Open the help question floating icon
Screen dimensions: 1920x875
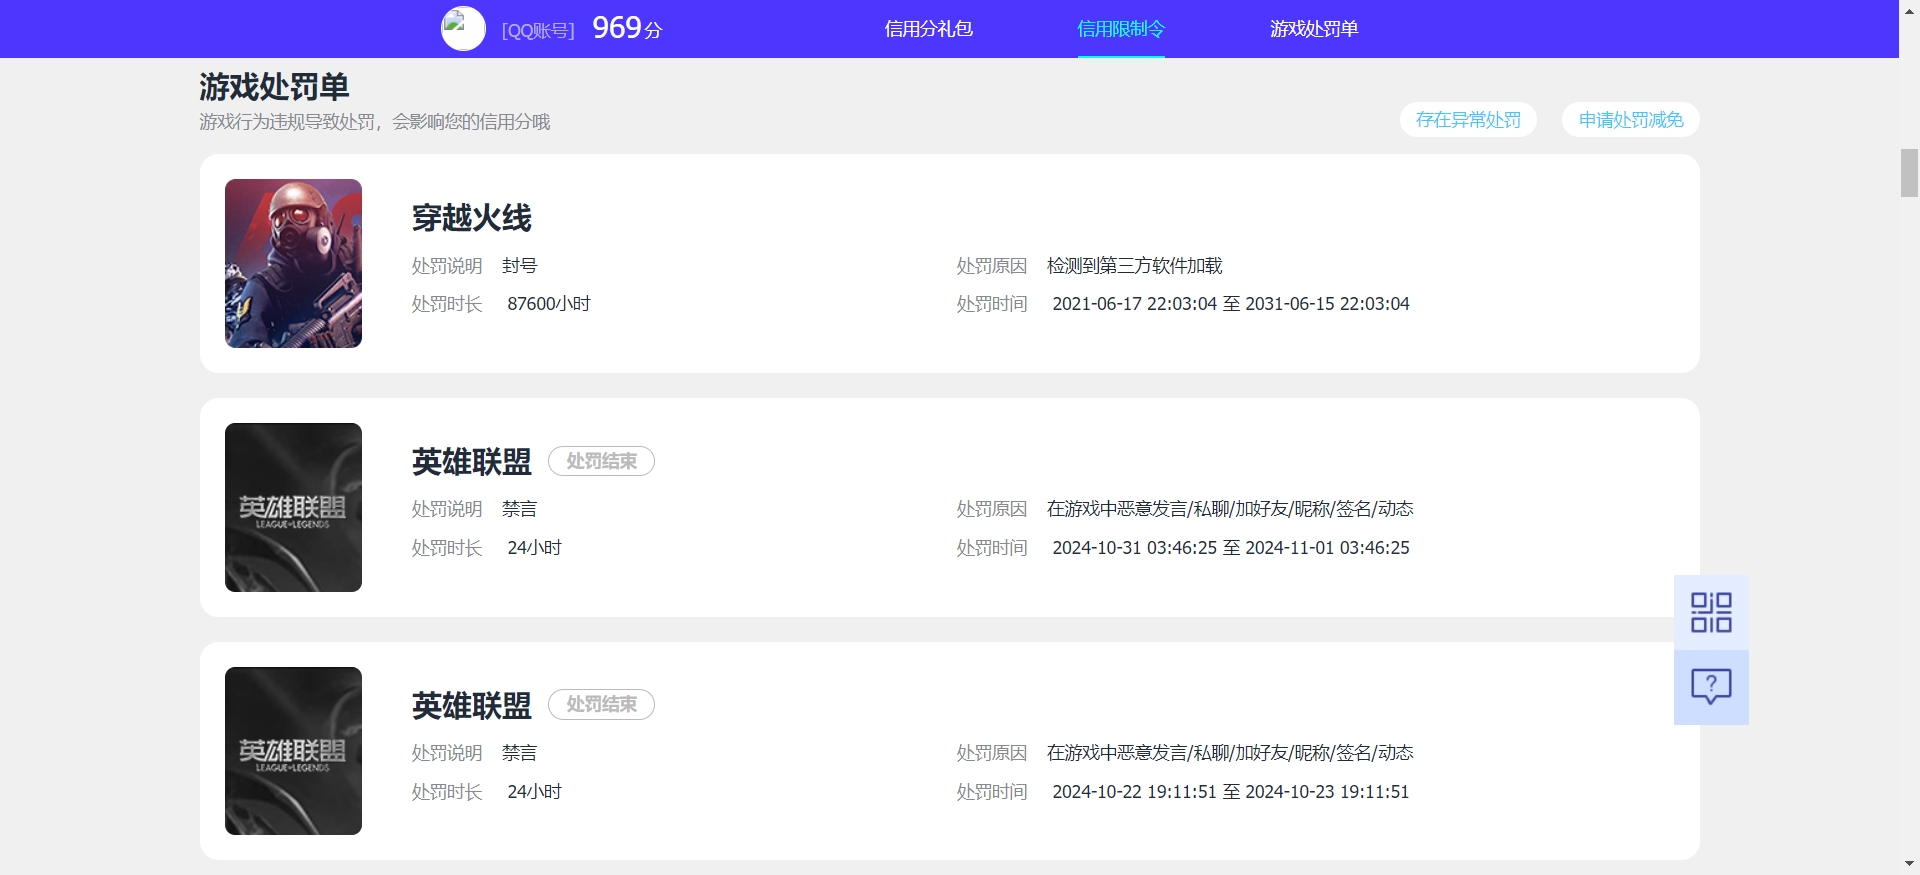pos(1711,687)
